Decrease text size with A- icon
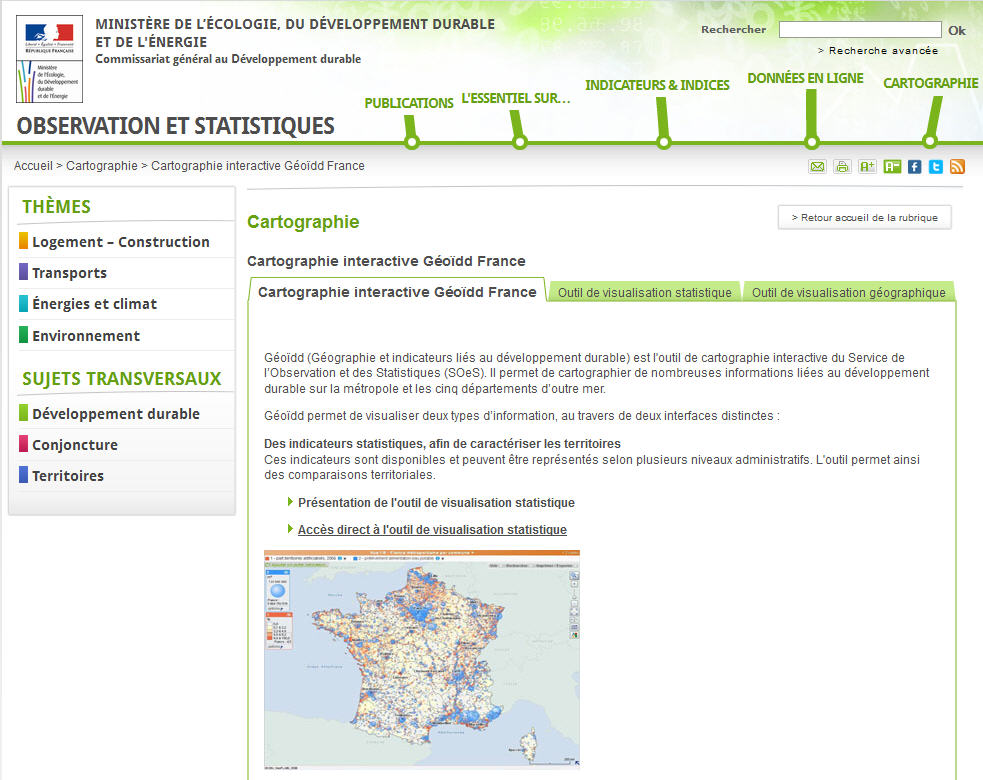The height and width of the screenshot is (780, 983). (x=892, y=167)
